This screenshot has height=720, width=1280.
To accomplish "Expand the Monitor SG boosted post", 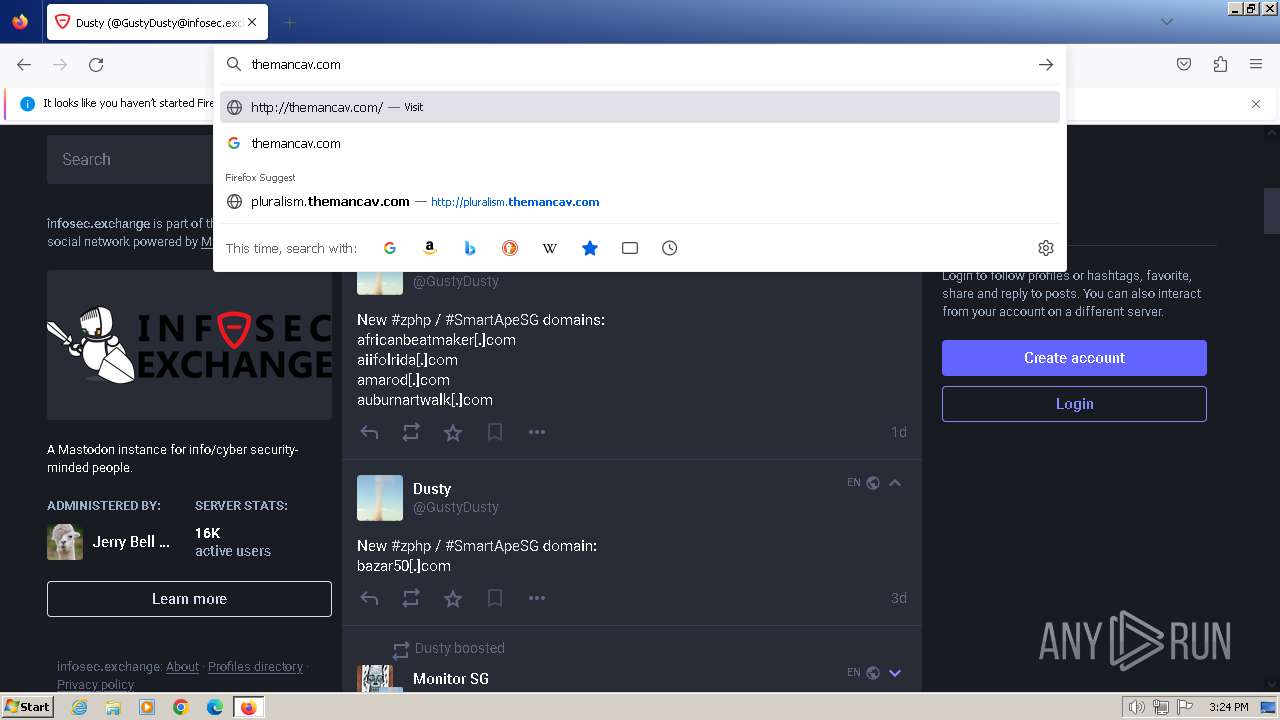I will 895,673.
